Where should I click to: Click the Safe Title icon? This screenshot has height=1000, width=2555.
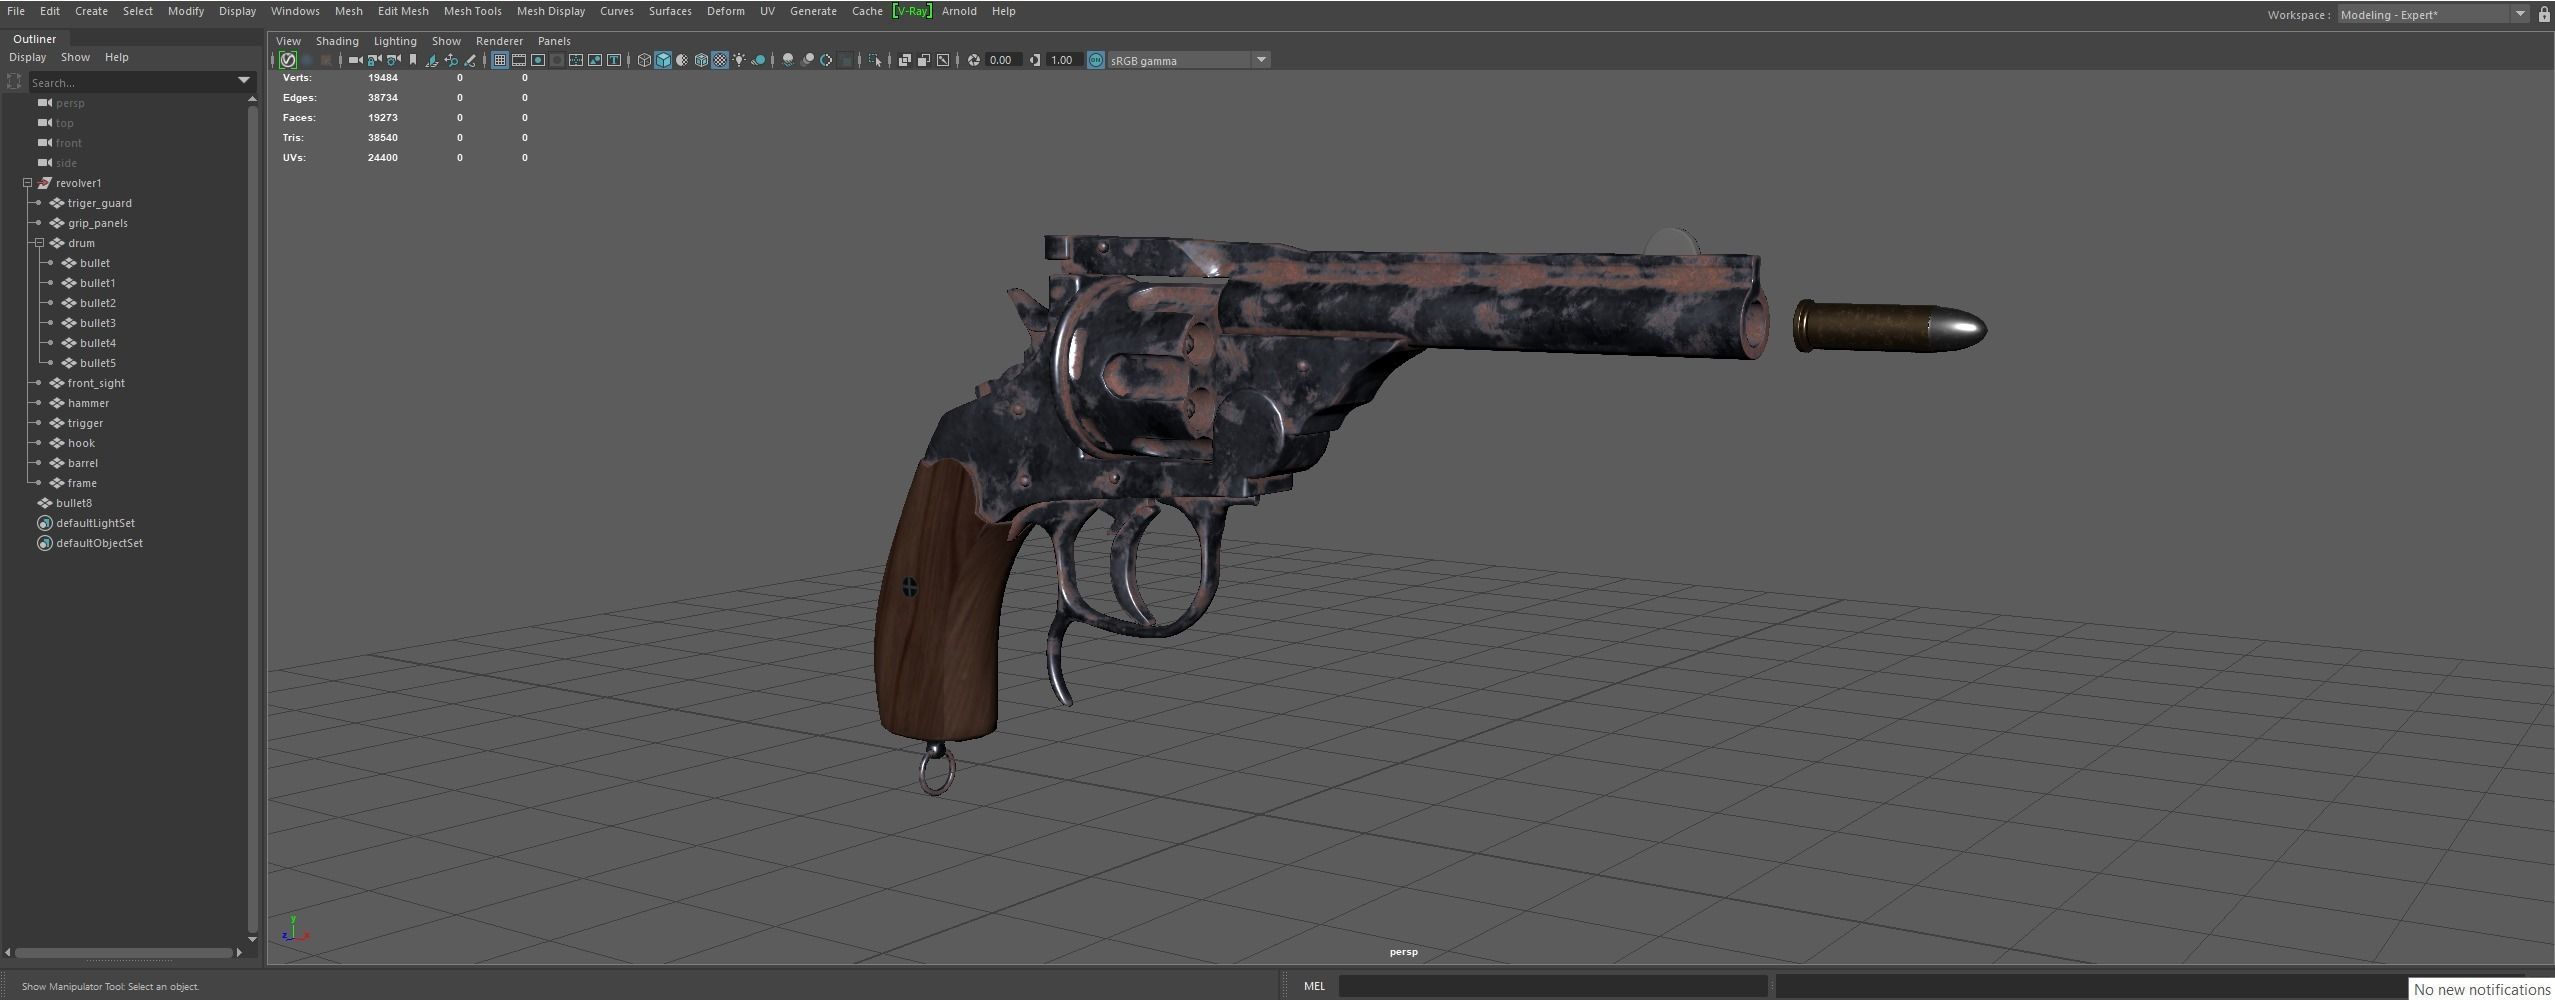coord(614,60)
